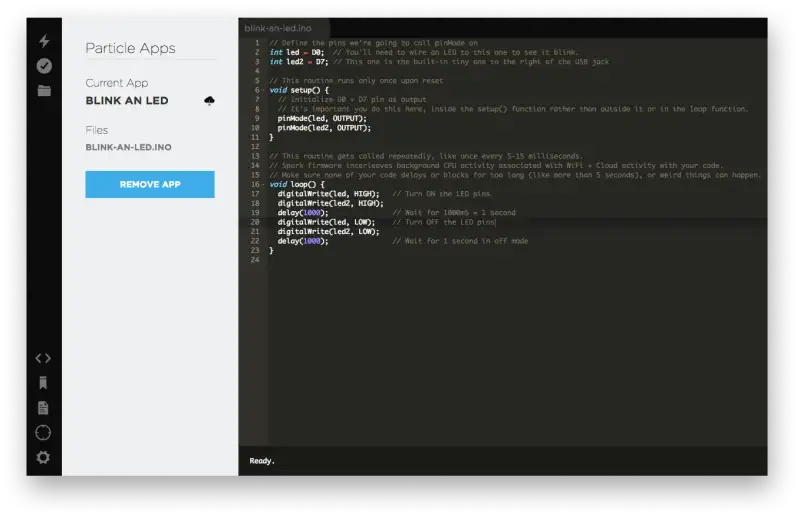Click the 'Wait for 1 second in off mode' comment
The width and height of the screenshot is (800, 532).
coord(460,241)
